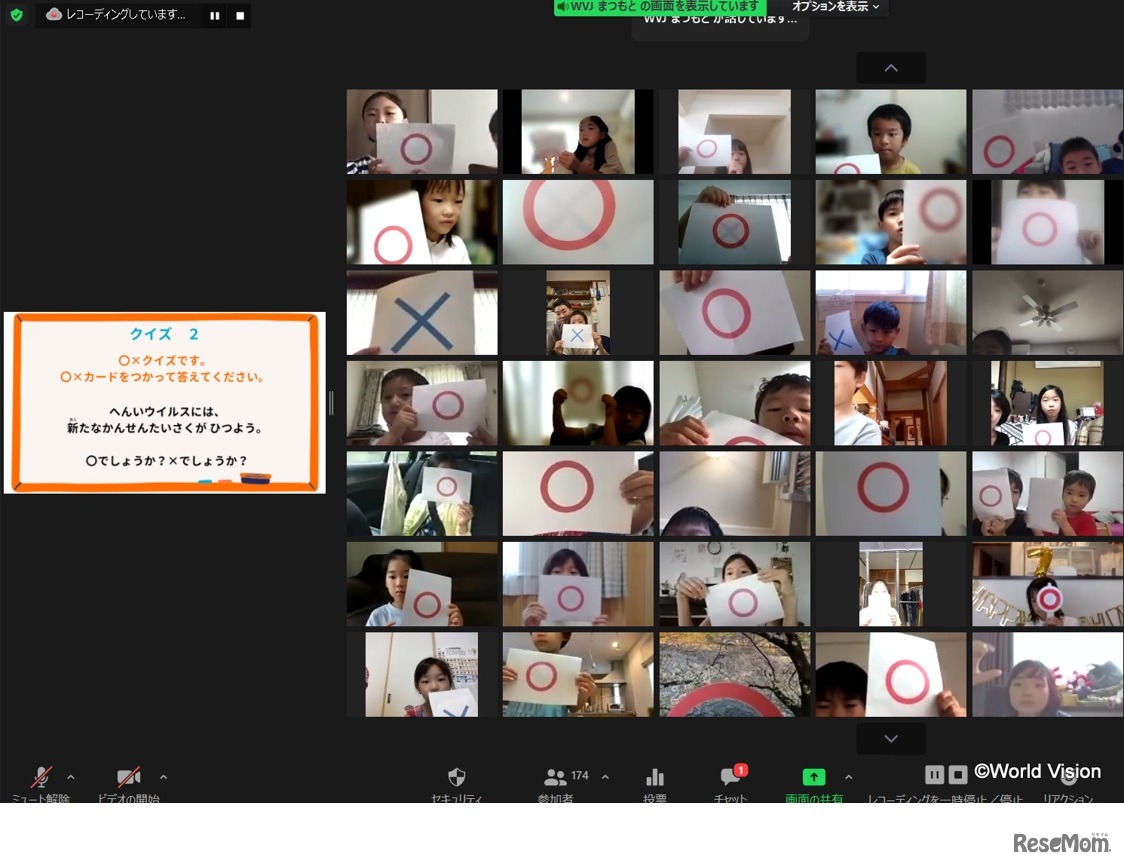Stop recording in bottom toolbar
1124x866 pixels.
pyautogui.click(x=958, y=774)
